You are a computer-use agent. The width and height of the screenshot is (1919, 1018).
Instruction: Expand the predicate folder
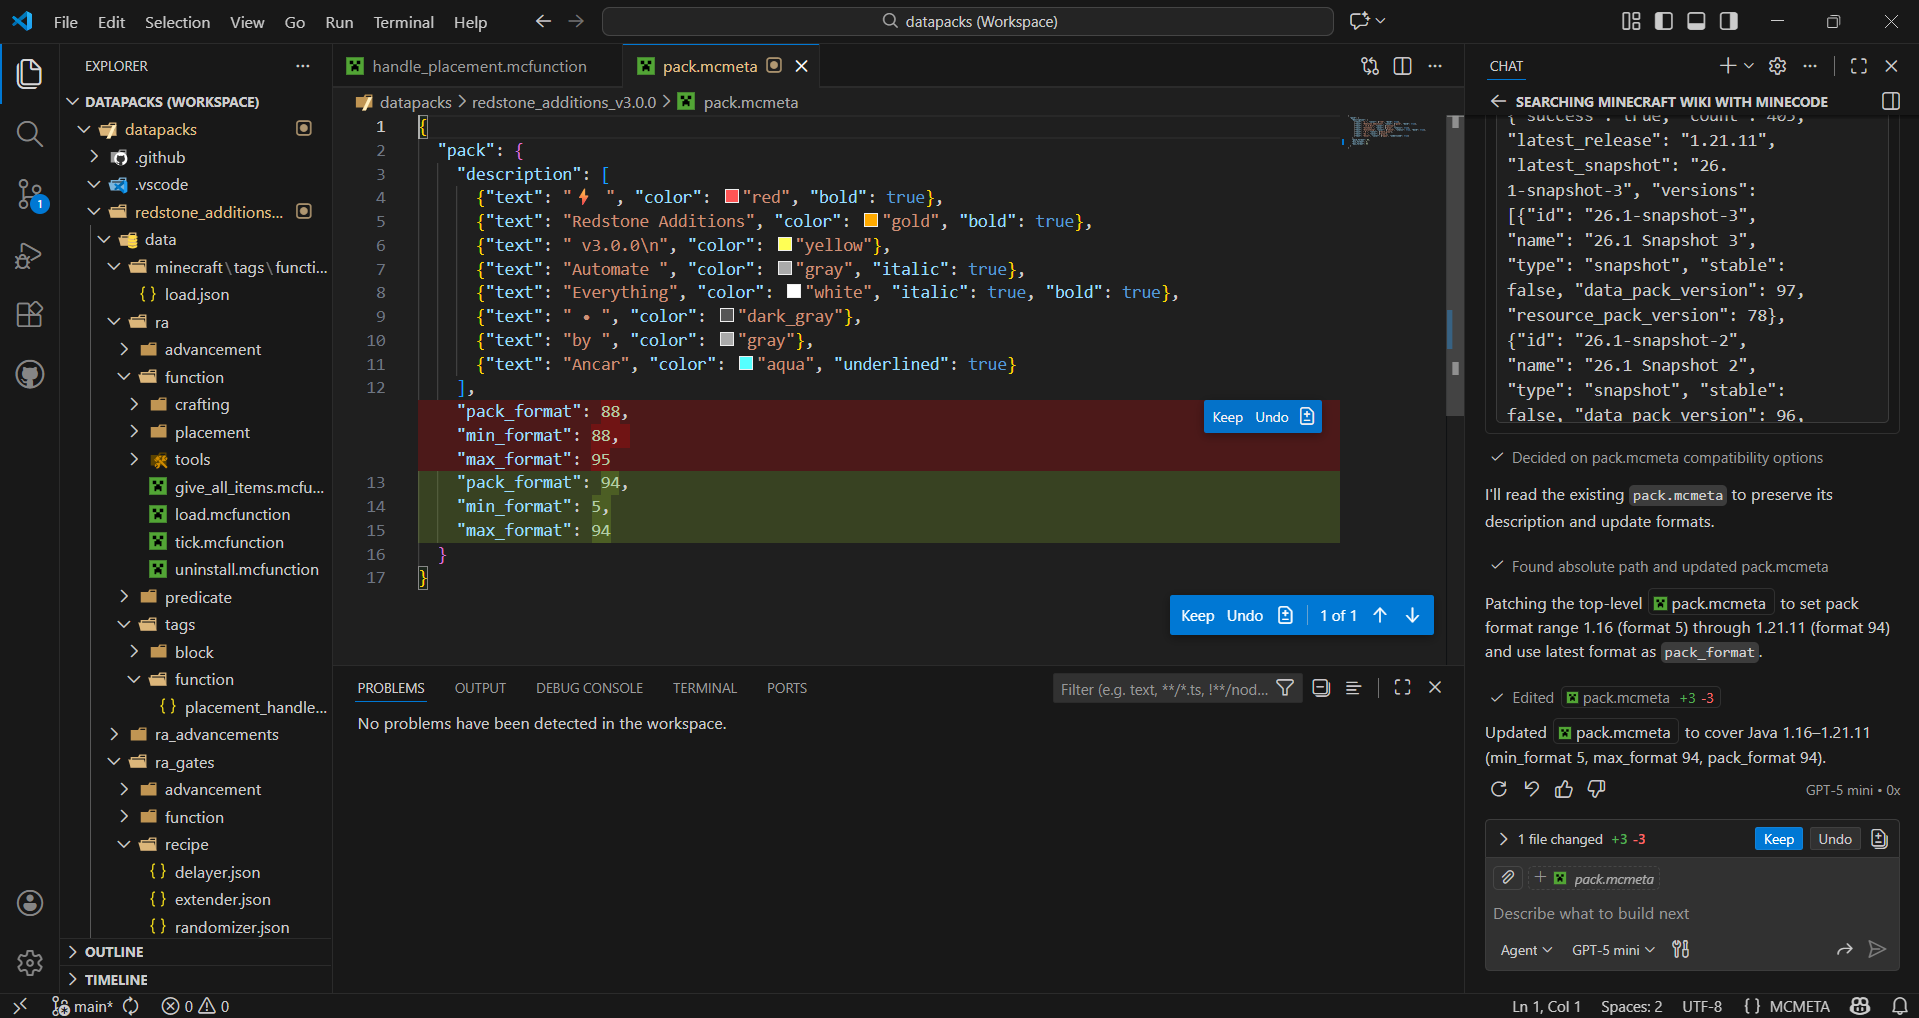coord(124,597)
